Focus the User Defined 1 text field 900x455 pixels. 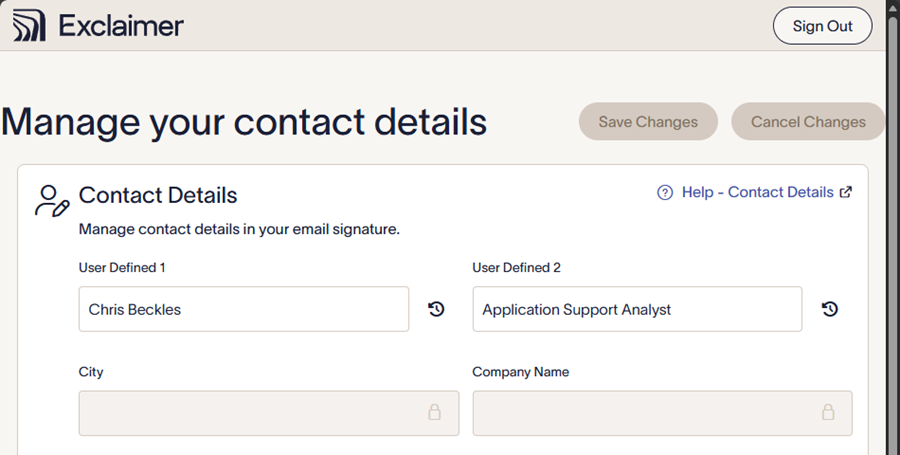point(243,310)
